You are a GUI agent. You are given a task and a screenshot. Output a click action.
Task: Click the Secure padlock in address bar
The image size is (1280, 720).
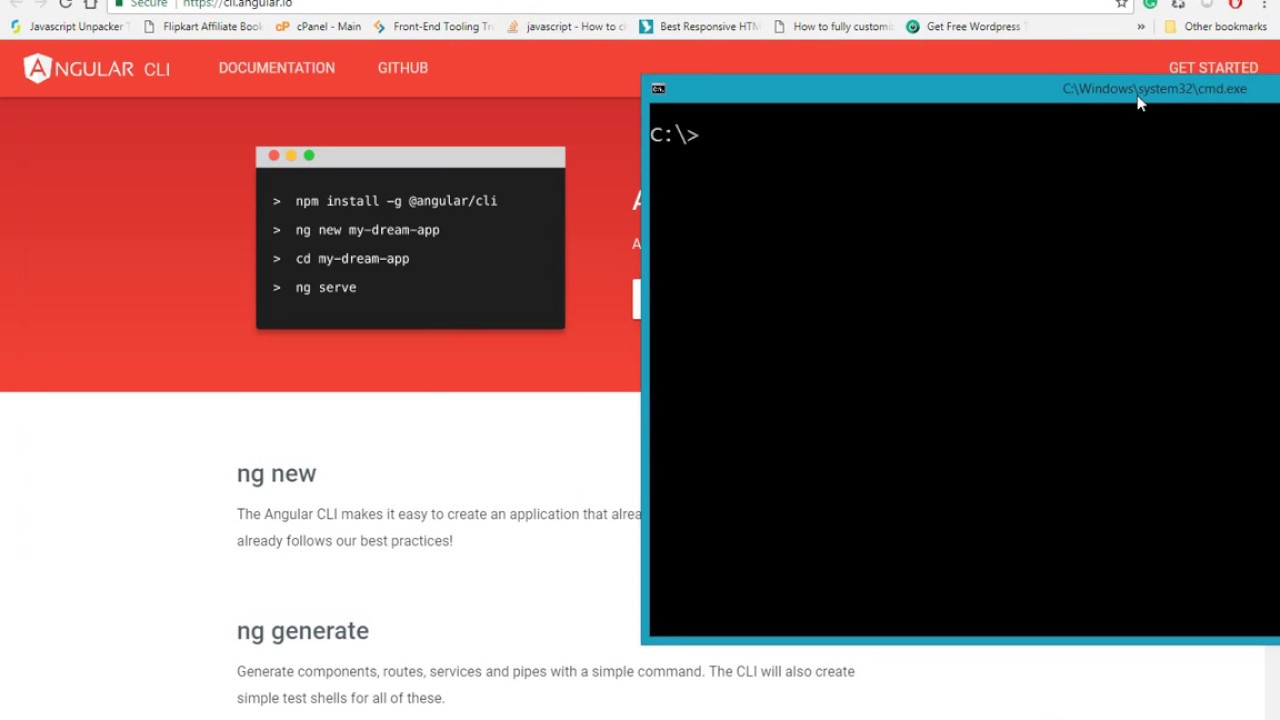tap(119, 4)
